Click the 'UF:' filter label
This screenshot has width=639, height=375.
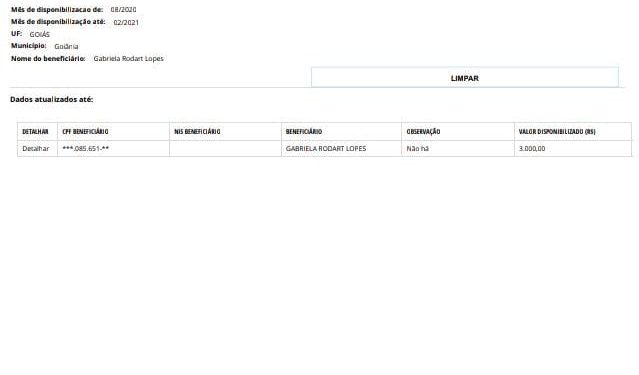(x=17, y=33)
